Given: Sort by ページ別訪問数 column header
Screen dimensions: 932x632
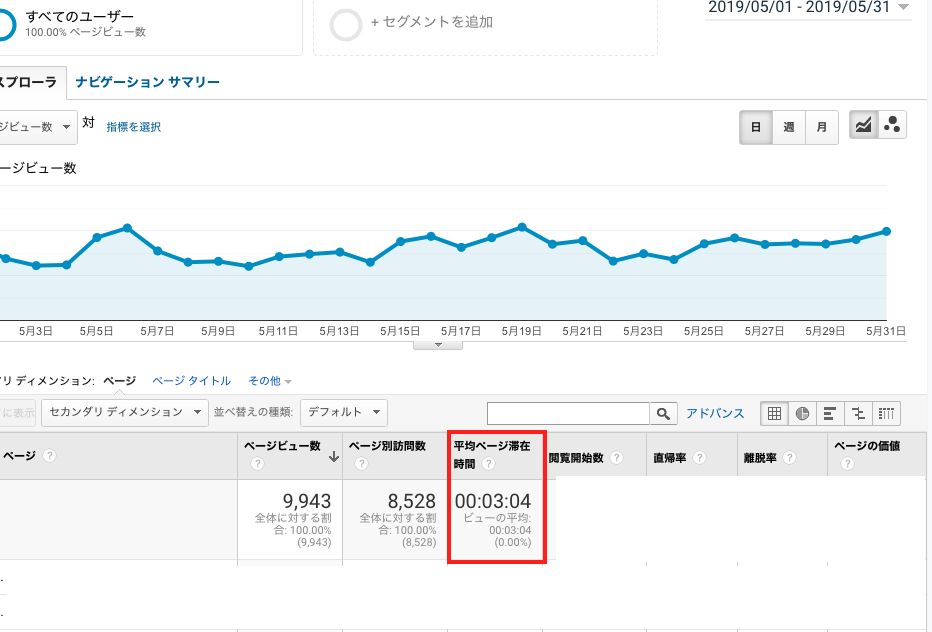Looking at the screenshot, I should click(387, 446).
